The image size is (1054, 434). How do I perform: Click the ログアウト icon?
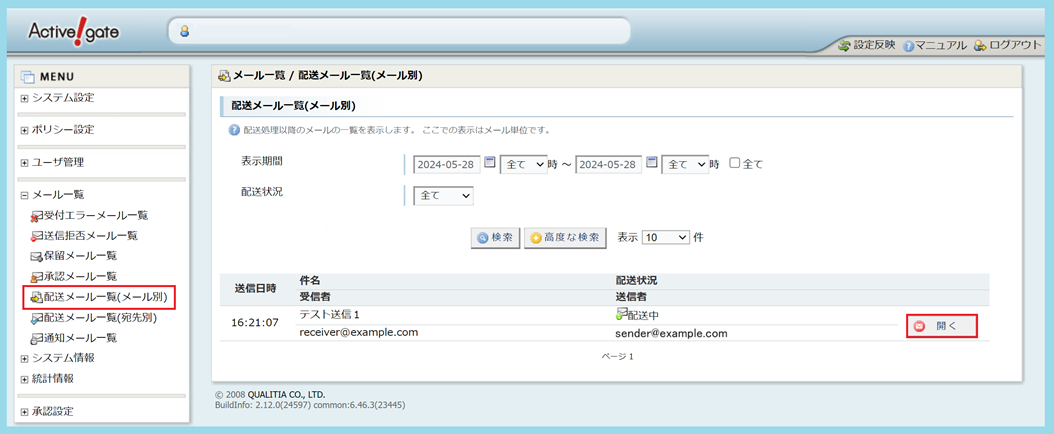click(980, 46)
